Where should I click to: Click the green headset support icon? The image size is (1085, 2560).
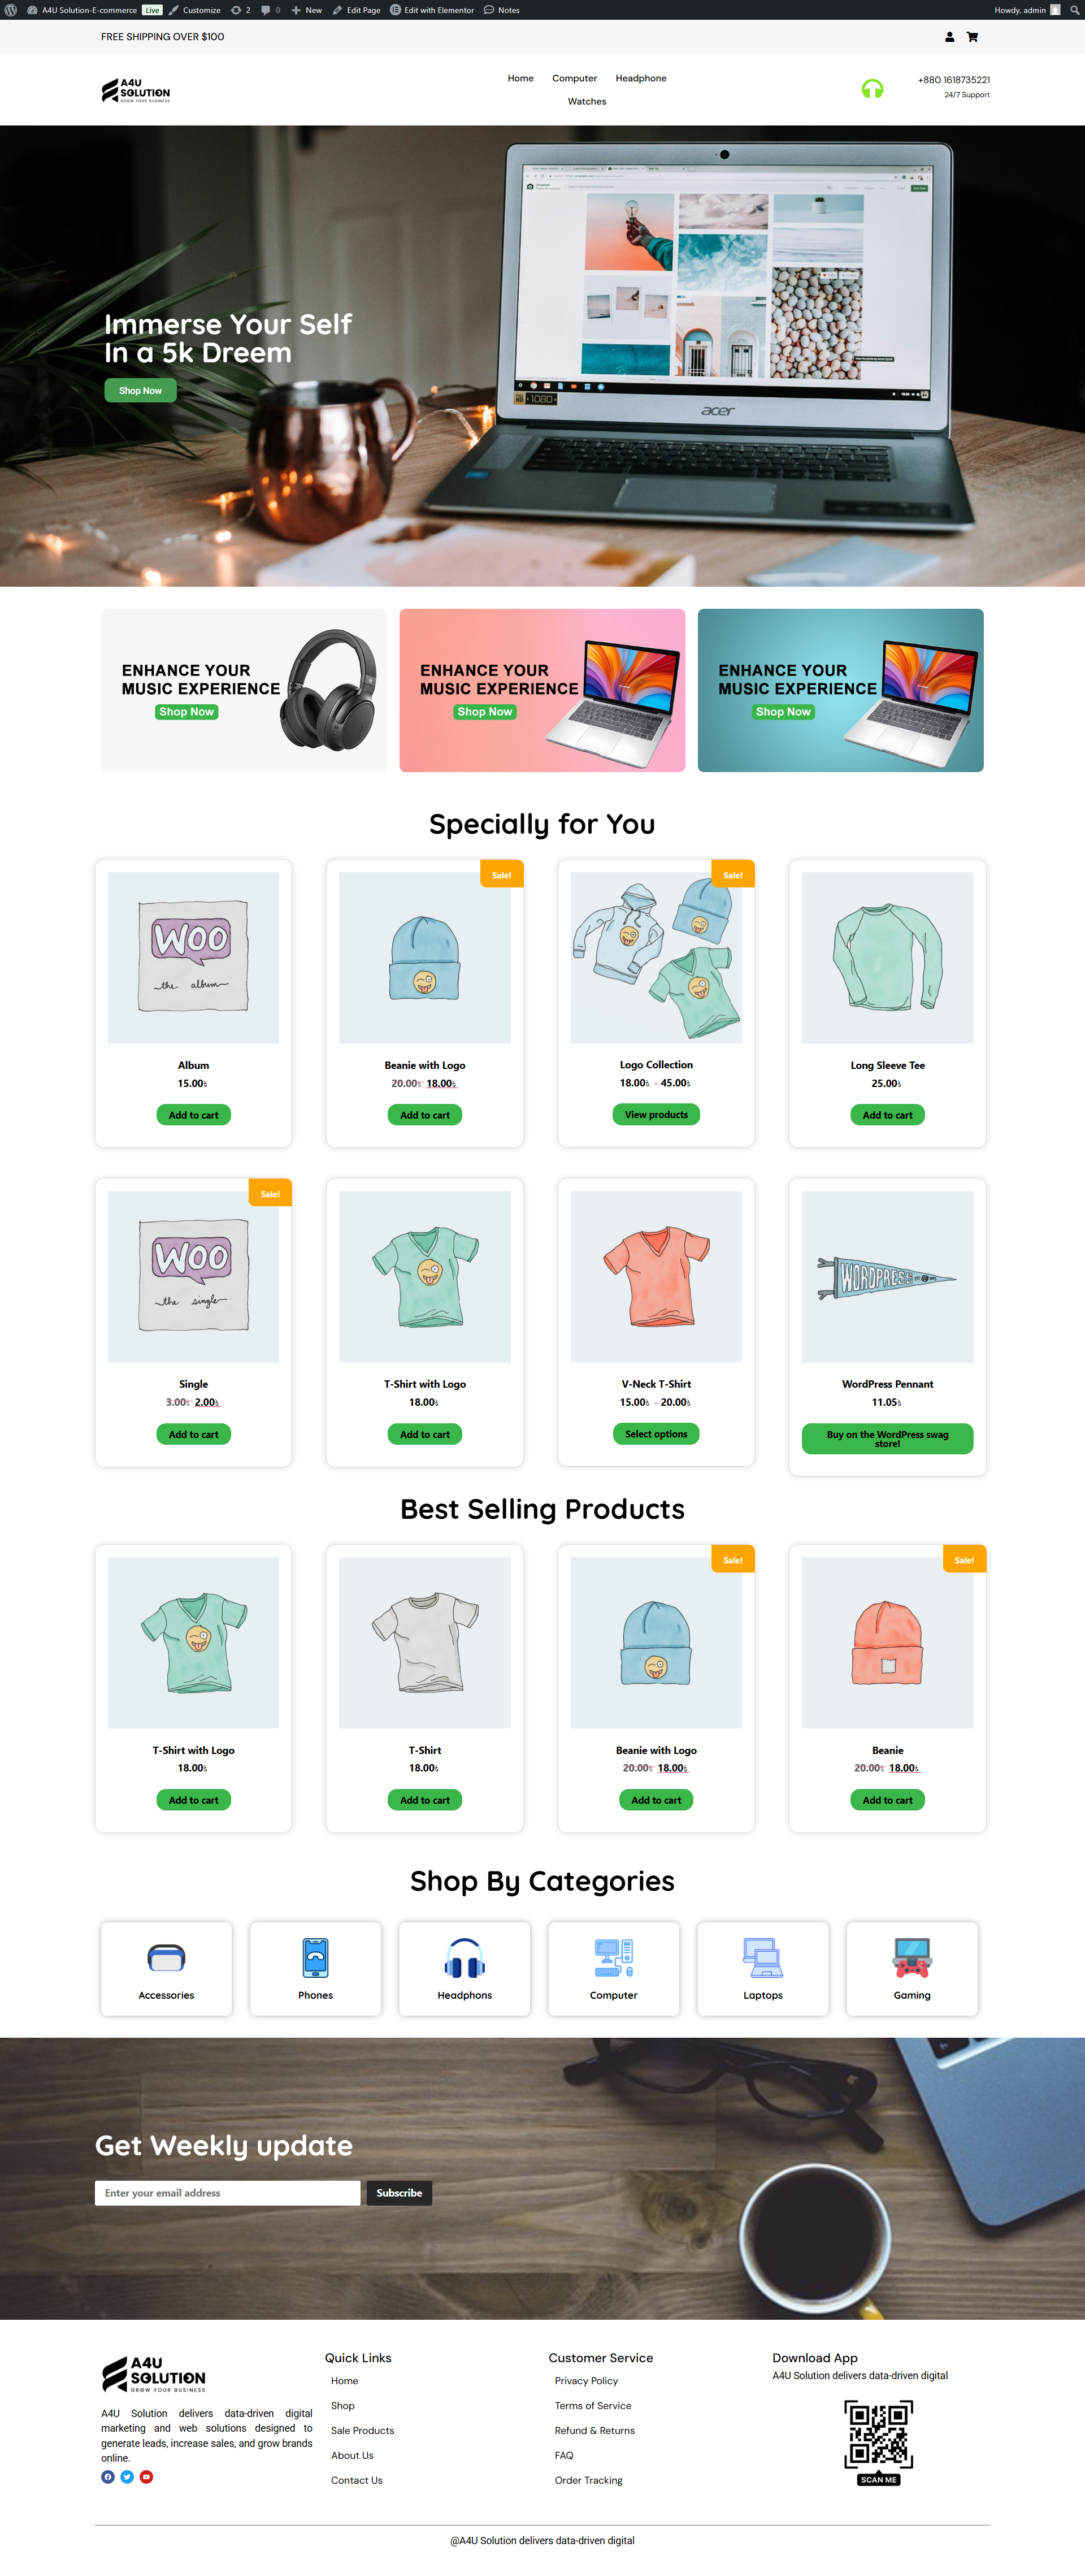(872, 89)
